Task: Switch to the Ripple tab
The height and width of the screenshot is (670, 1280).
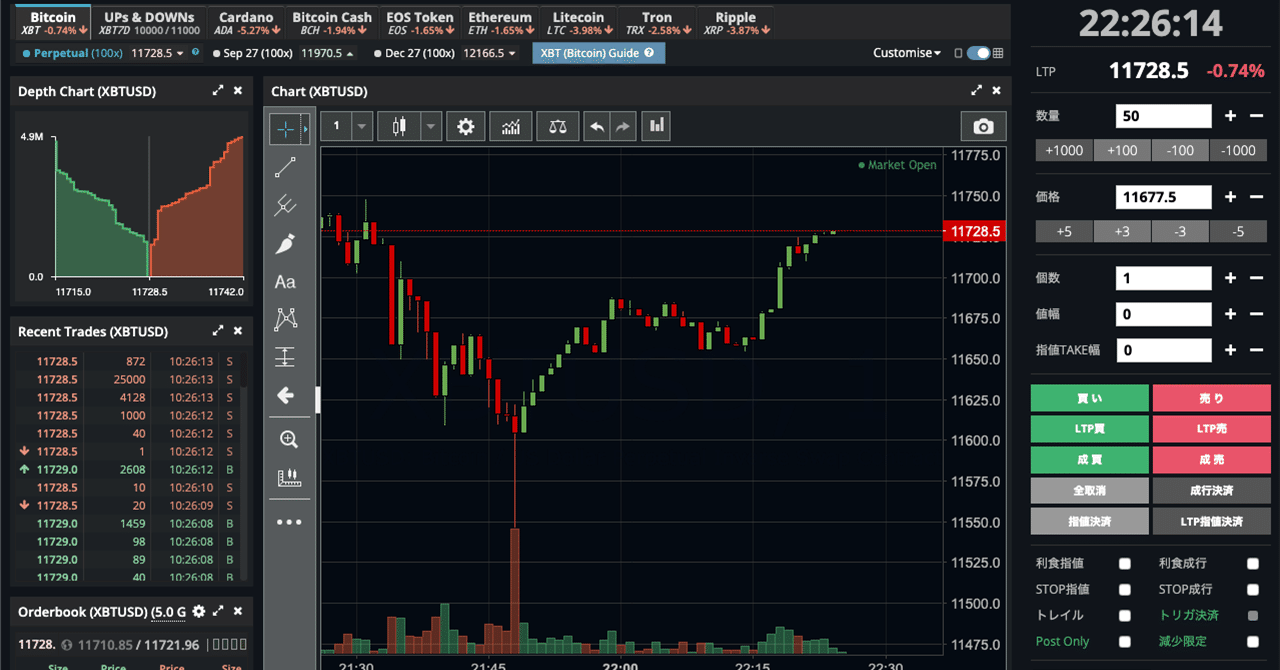Action: (x=735, y=23)
